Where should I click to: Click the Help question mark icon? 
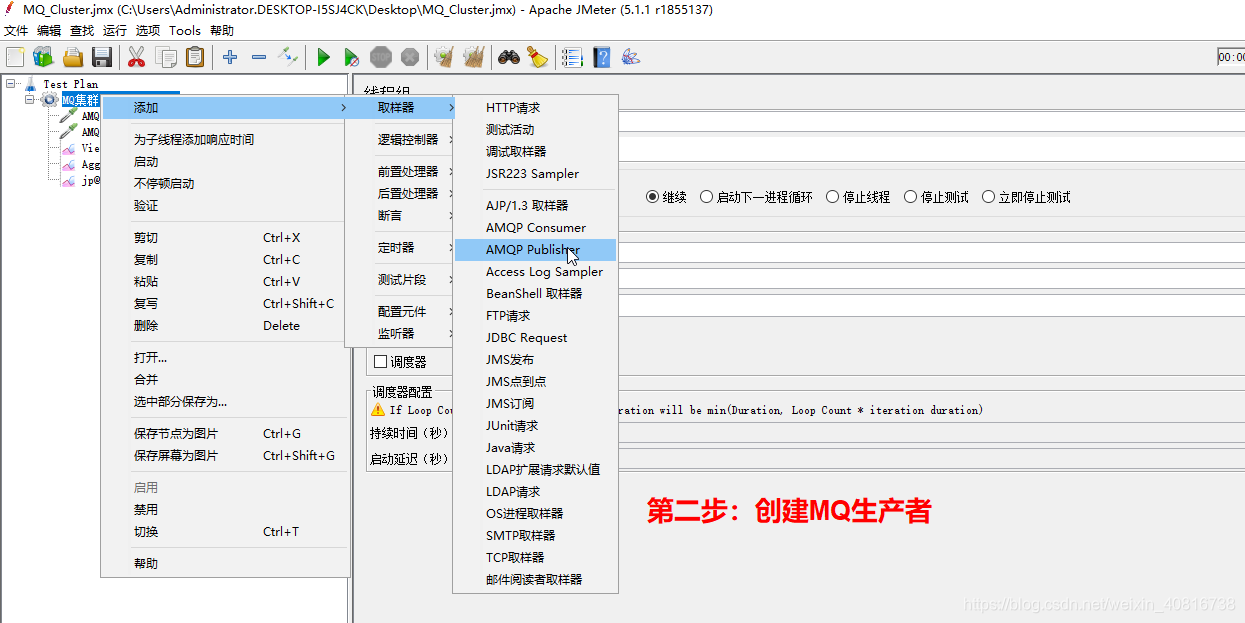tap(601, 57)
